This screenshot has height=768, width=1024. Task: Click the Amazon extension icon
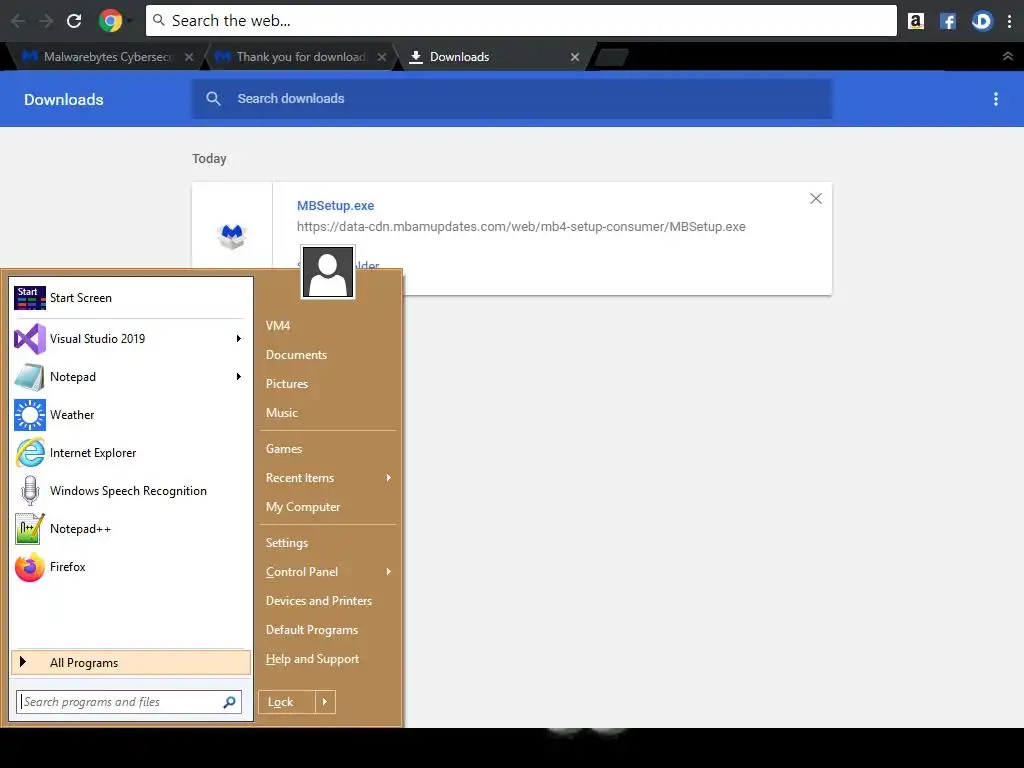coord(916,21)
